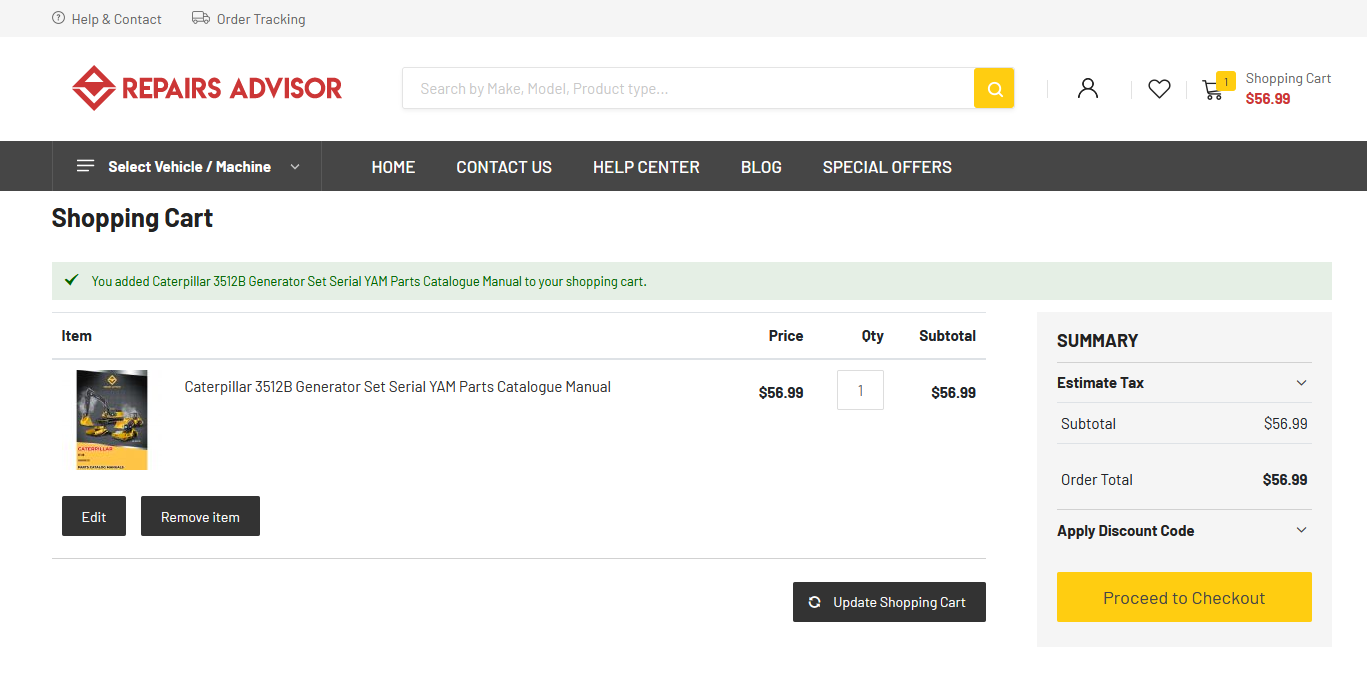
Task: Click the hamburger icon beside Select Vehicle
Action: tap(86, 166)
